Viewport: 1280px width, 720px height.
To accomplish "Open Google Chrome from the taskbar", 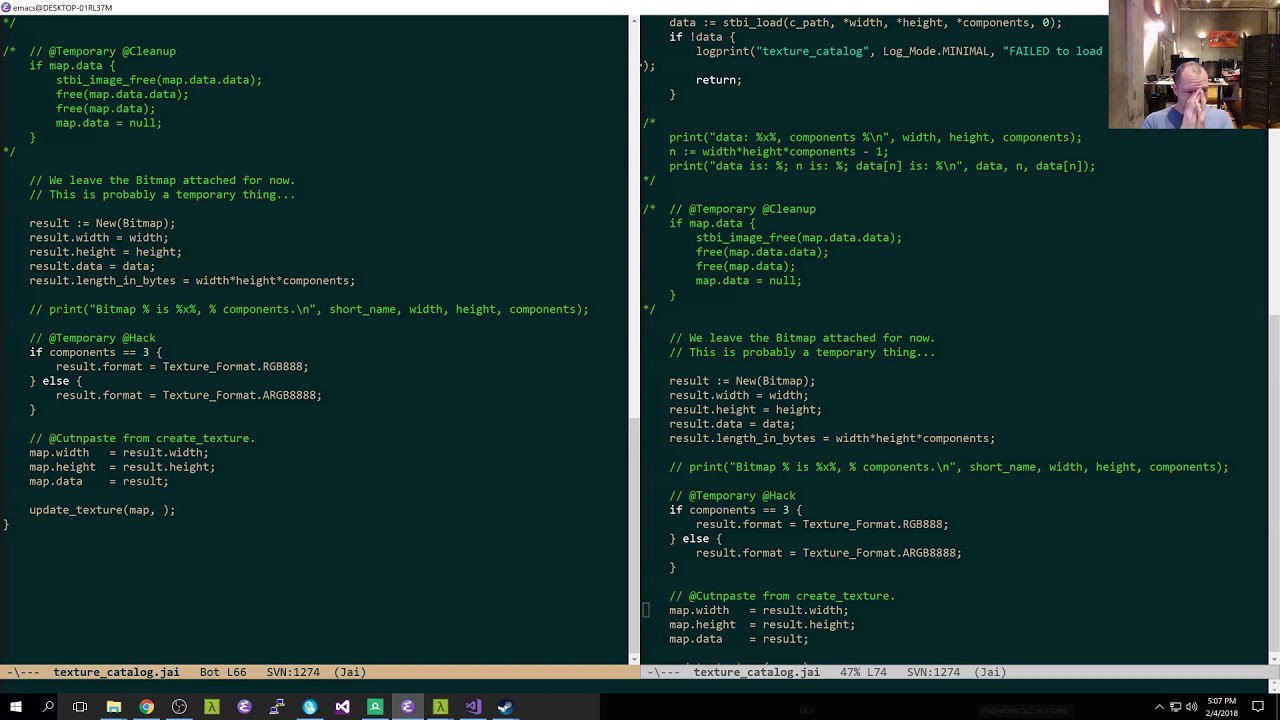I will coord(147,707).
